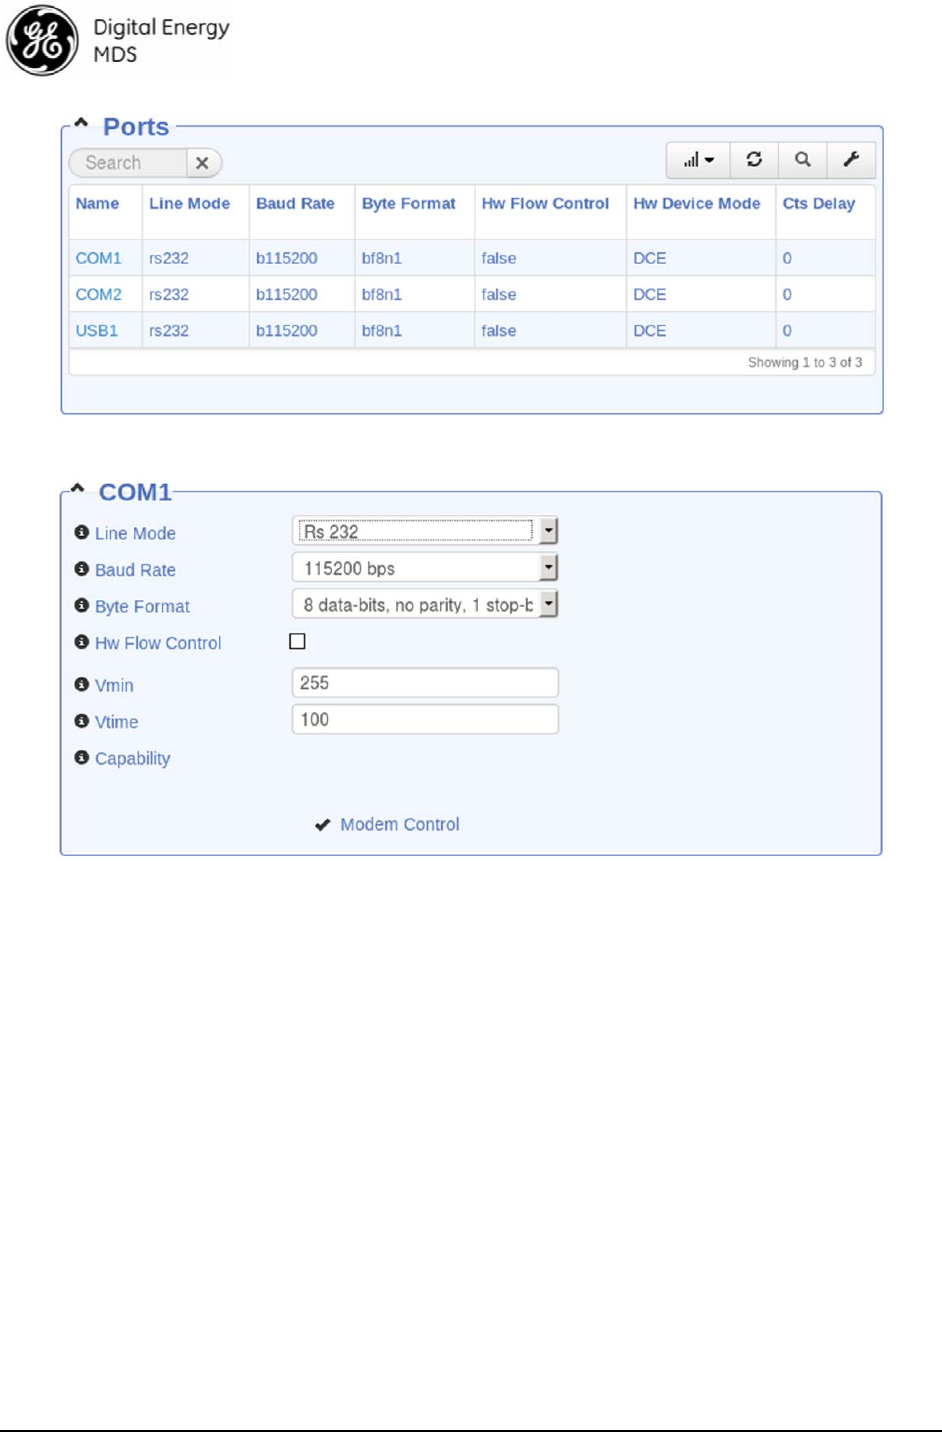
Task: Click the Modem Control label
Action: 400,824
